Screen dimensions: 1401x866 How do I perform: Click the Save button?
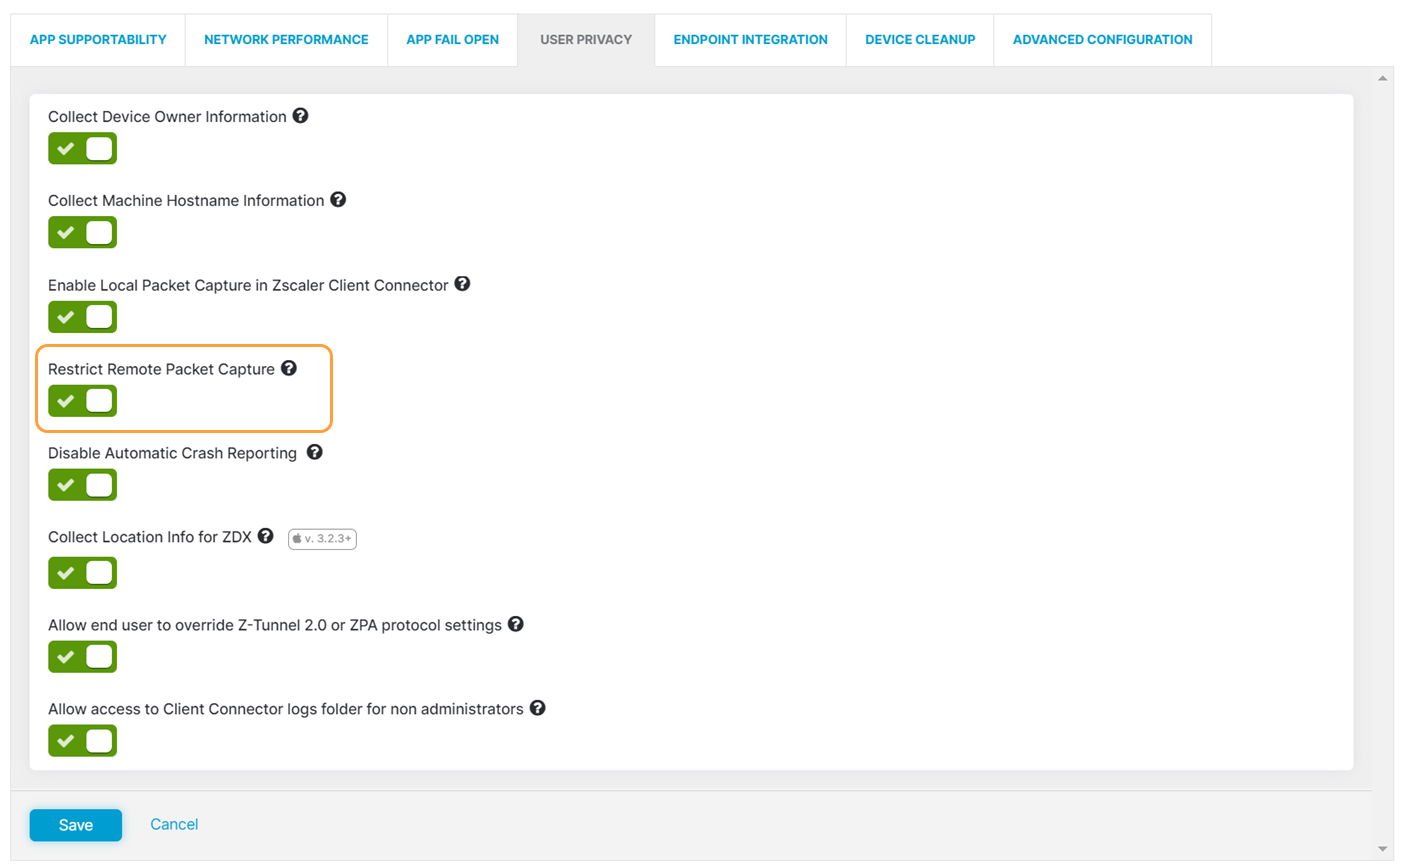pyautogui.click(x=76, y=825)
